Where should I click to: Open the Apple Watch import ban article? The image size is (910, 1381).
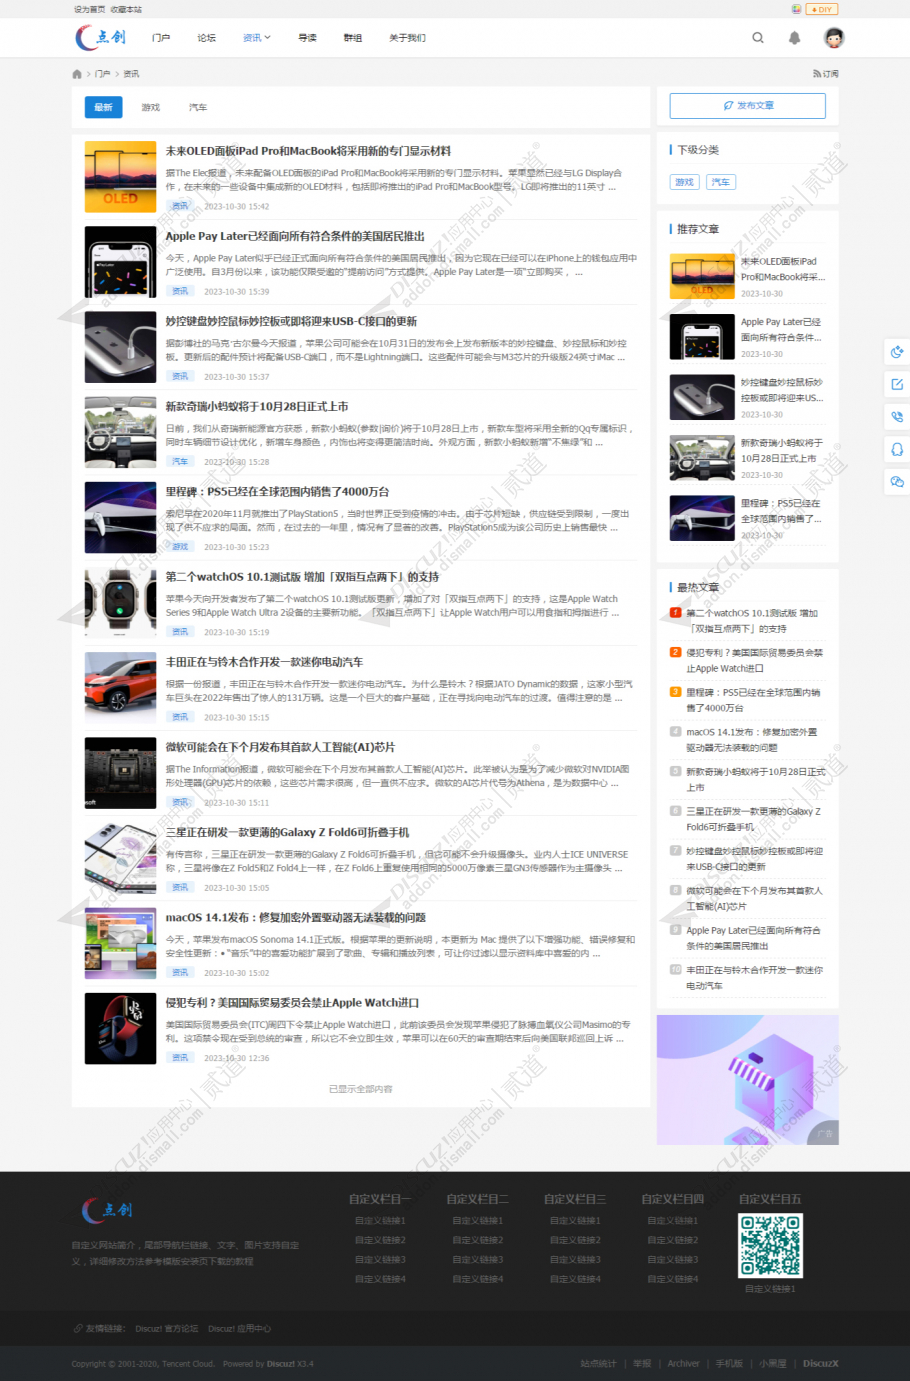point(292,1002)
